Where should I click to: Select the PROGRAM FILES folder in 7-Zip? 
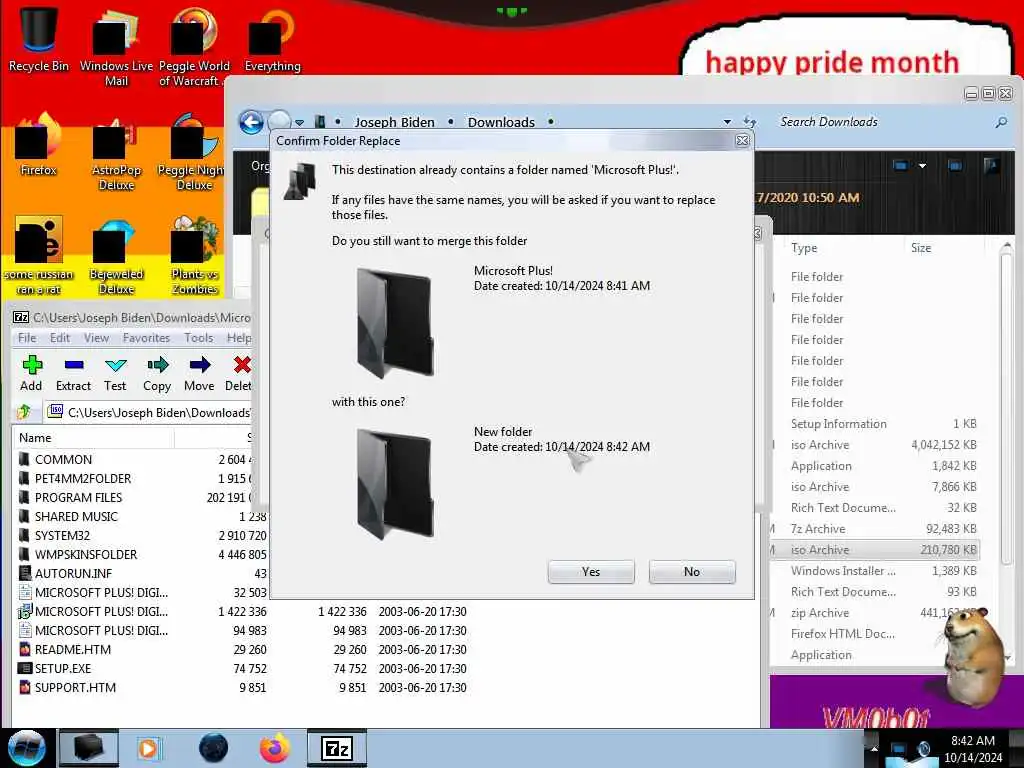pyautogui.click(x=78, y=498)
